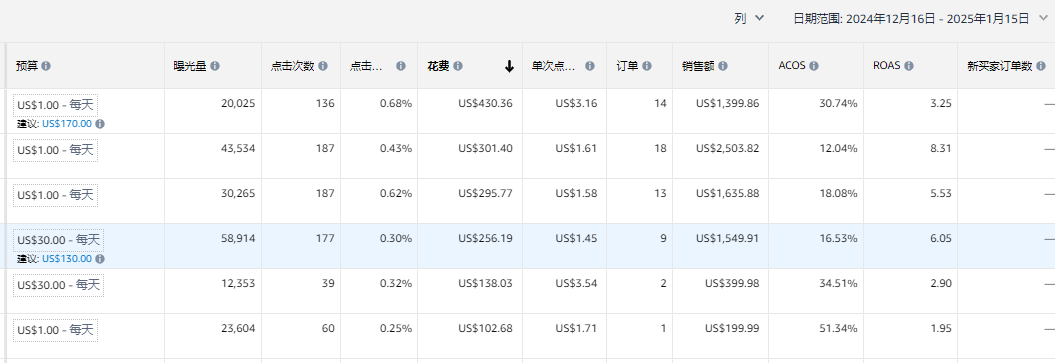1055x363 pixels.
Task: Click ACOS value 34.51%
Action: tap(838, 284)
